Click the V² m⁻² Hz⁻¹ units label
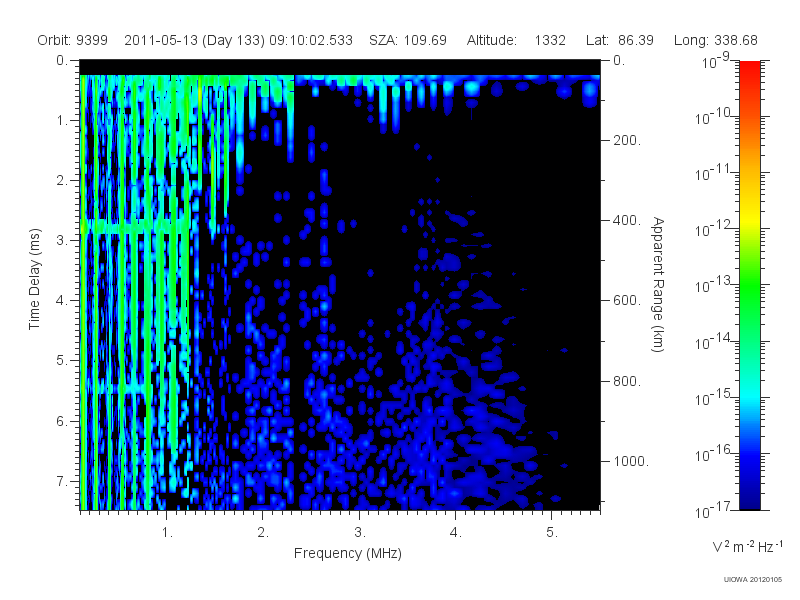Image resolution: width=800 pixels, height=600 pixels. [x=747, y=546]
